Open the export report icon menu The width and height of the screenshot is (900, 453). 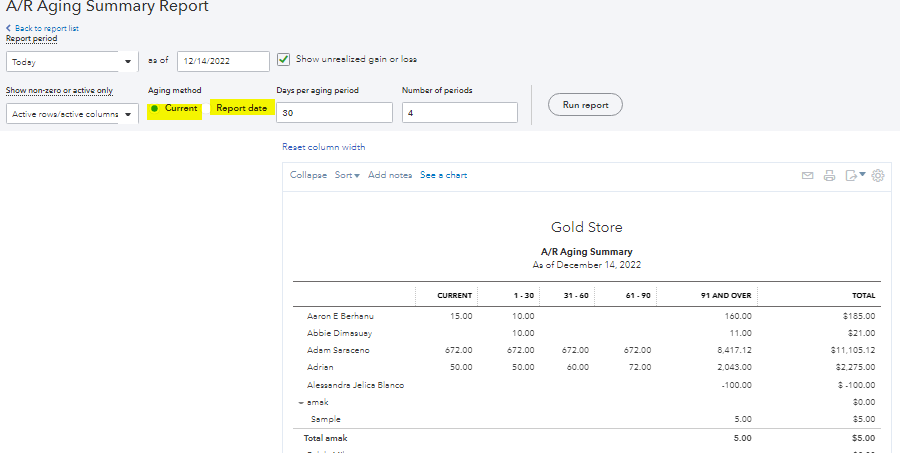(854, 176)
